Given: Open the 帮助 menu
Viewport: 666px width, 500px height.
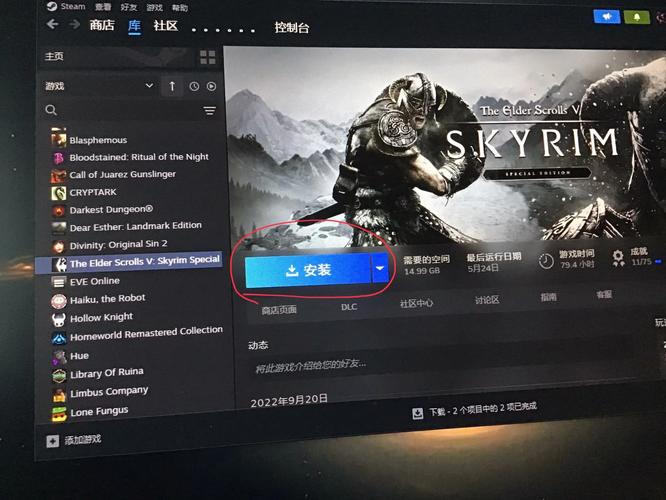Looking at the screenshot, I should click(180, 8).
